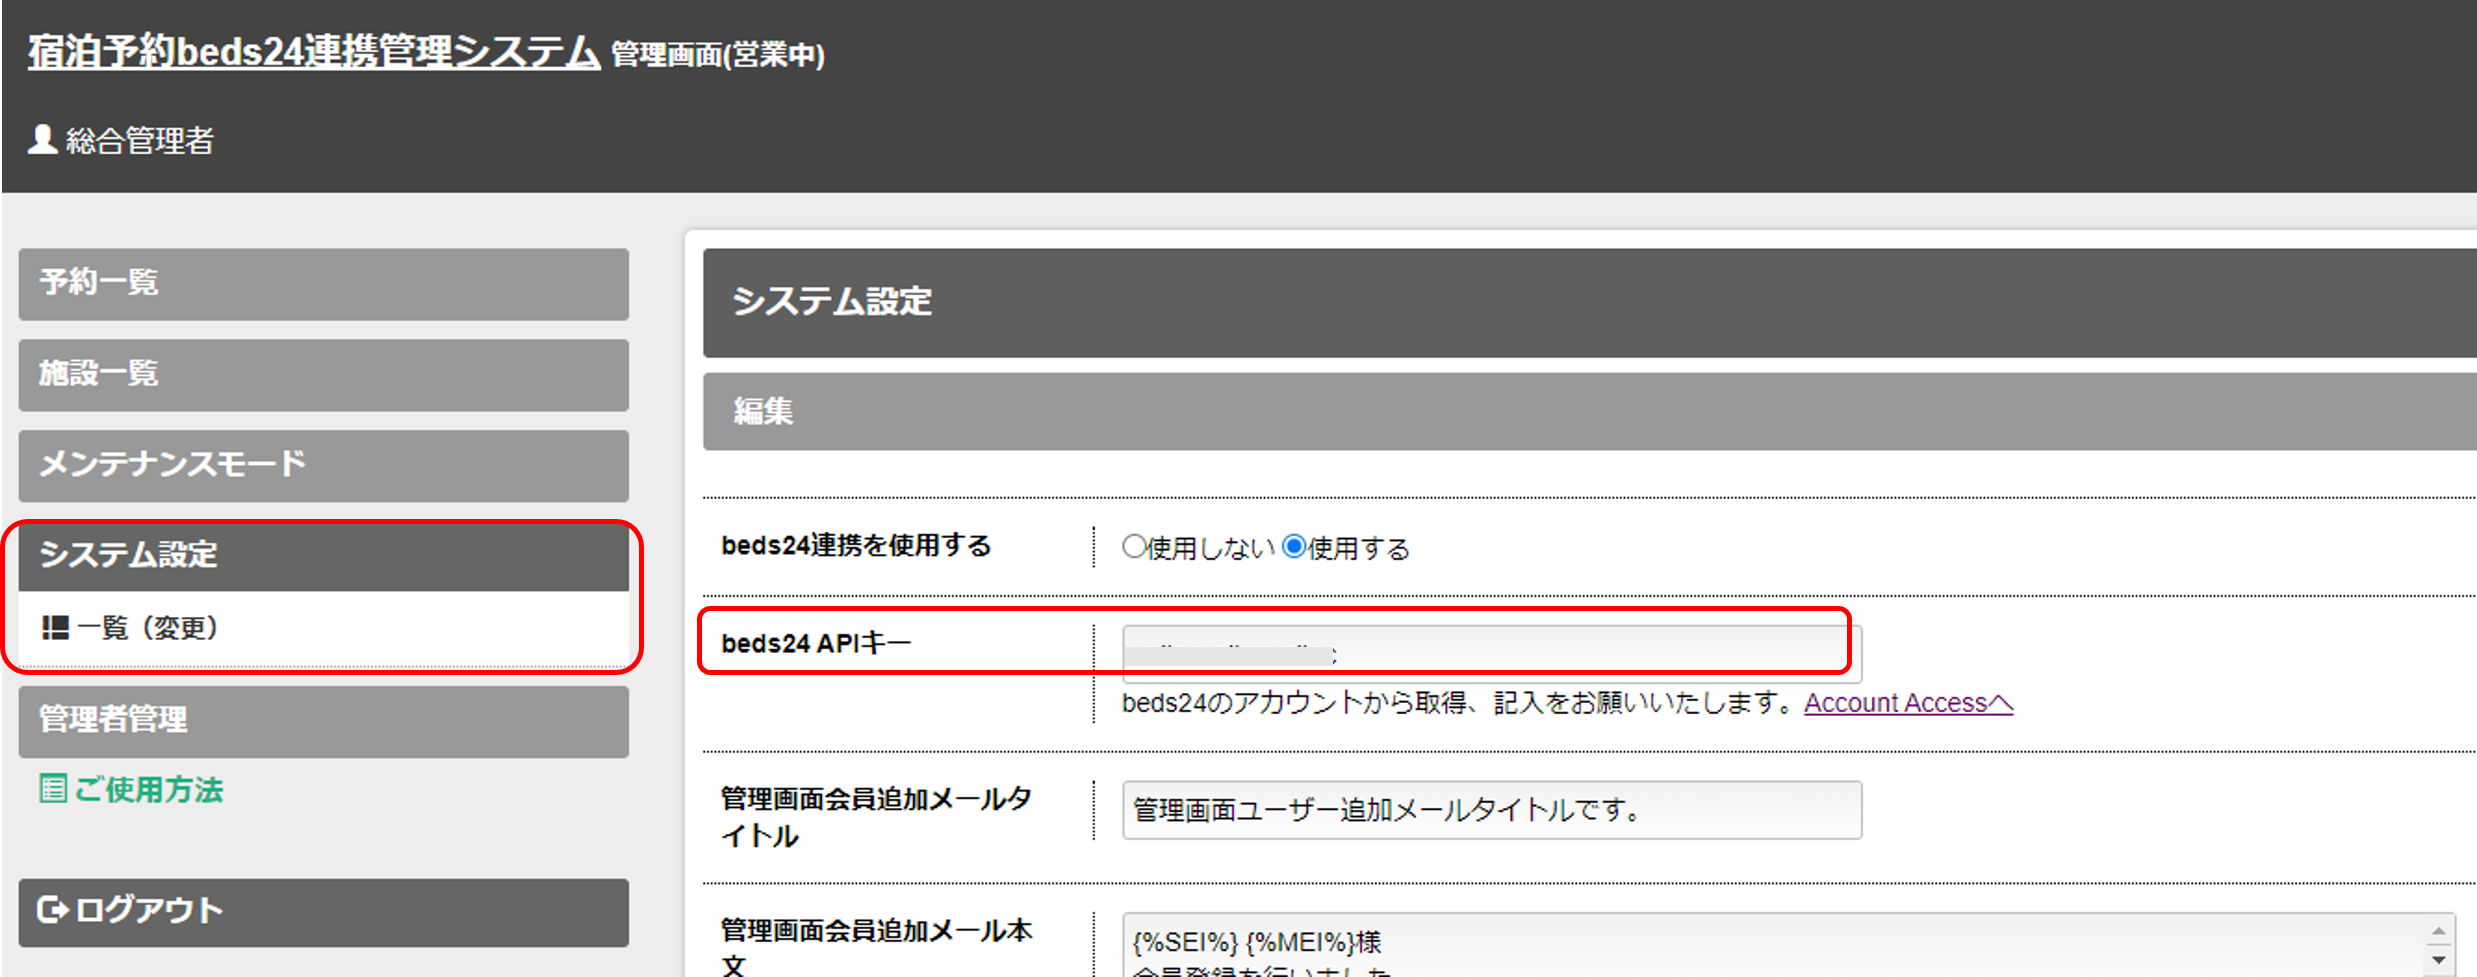Click the 宿泊予約beds24連携管理システム title link
The width and height of the screenshot is (2477, 977).
(x=313, y=52)
